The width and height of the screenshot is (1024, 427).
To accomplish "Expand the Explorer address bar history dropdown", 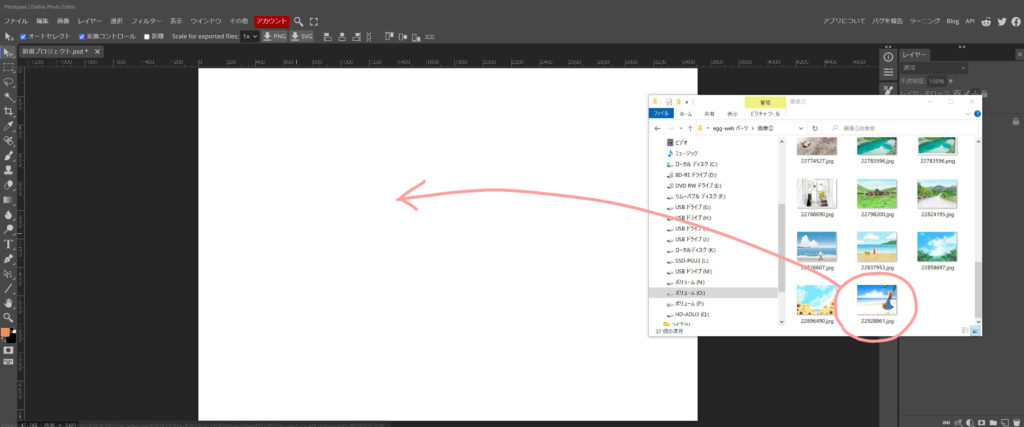I will tap(801, 128).
